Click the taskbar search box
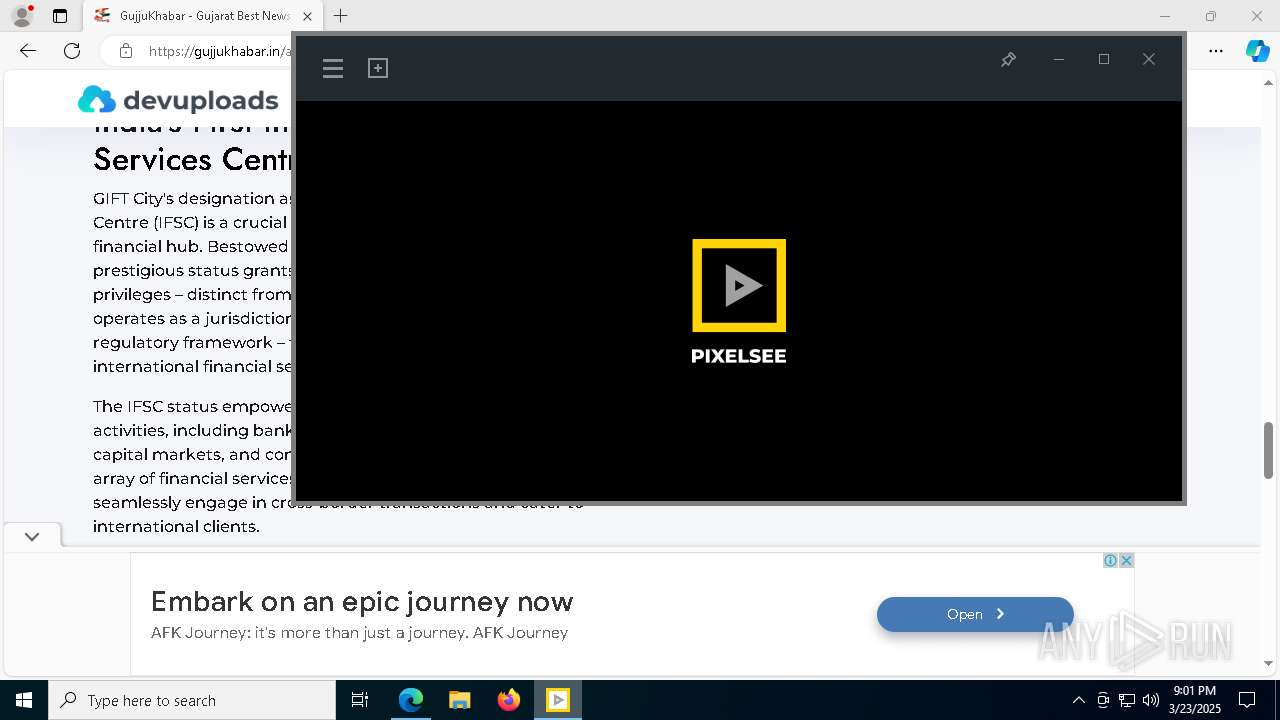The width and height of the screenshot is (1280, 720). pyautogui.click(x=192, y=700)
